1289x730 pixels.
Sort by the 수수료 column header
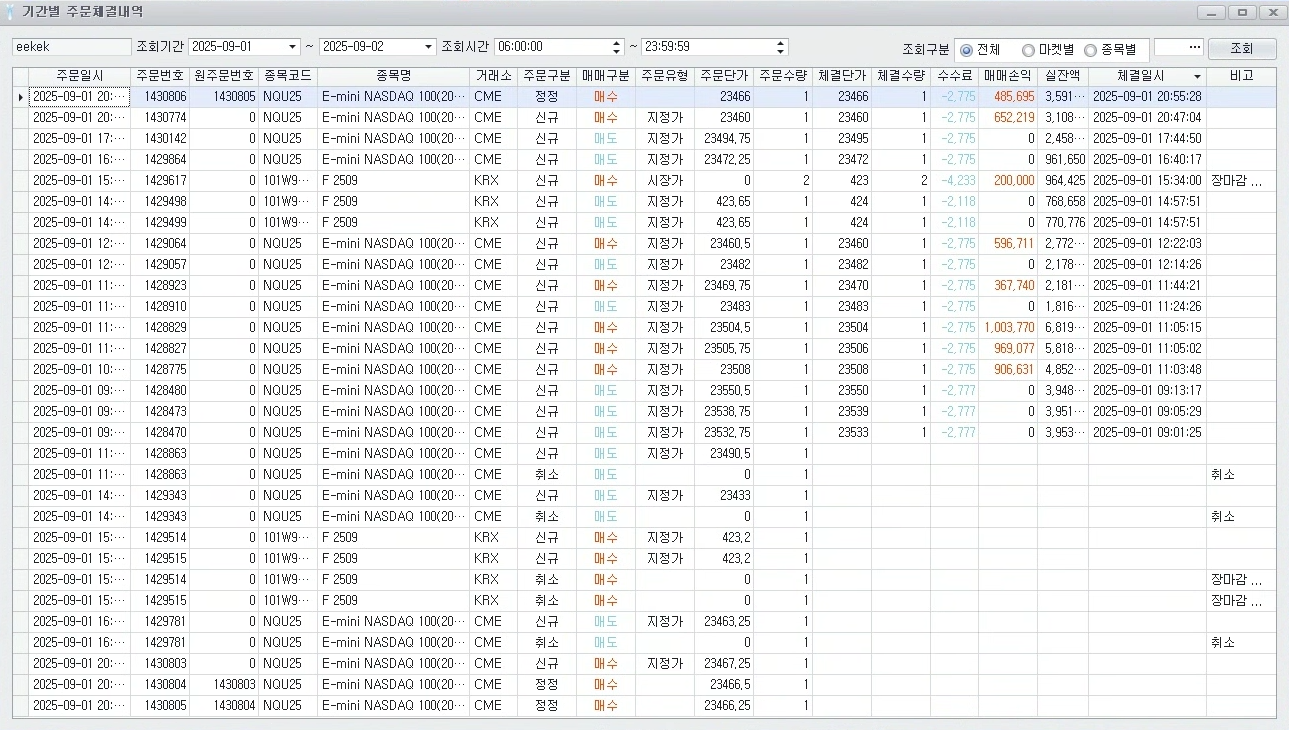[955, 76]
